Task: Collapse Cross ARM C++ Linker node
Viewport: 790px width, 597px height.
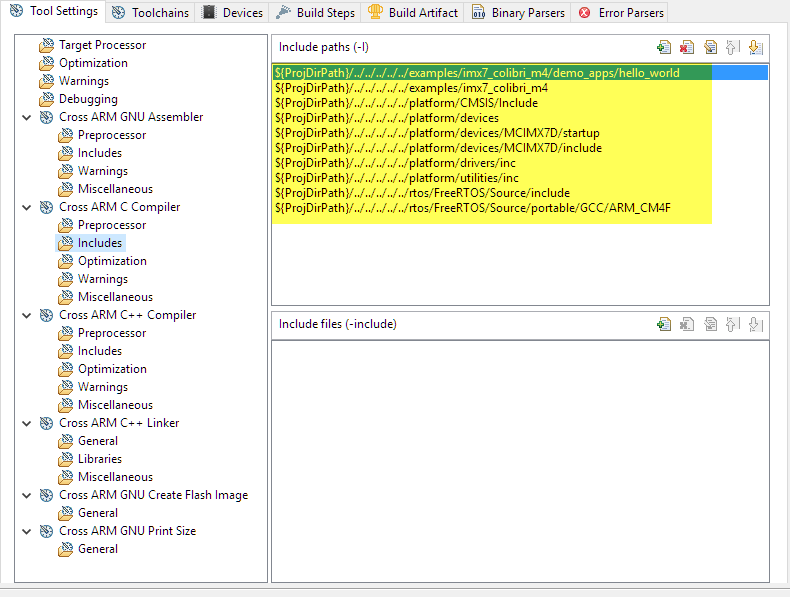Action: (x=26, y=423)
